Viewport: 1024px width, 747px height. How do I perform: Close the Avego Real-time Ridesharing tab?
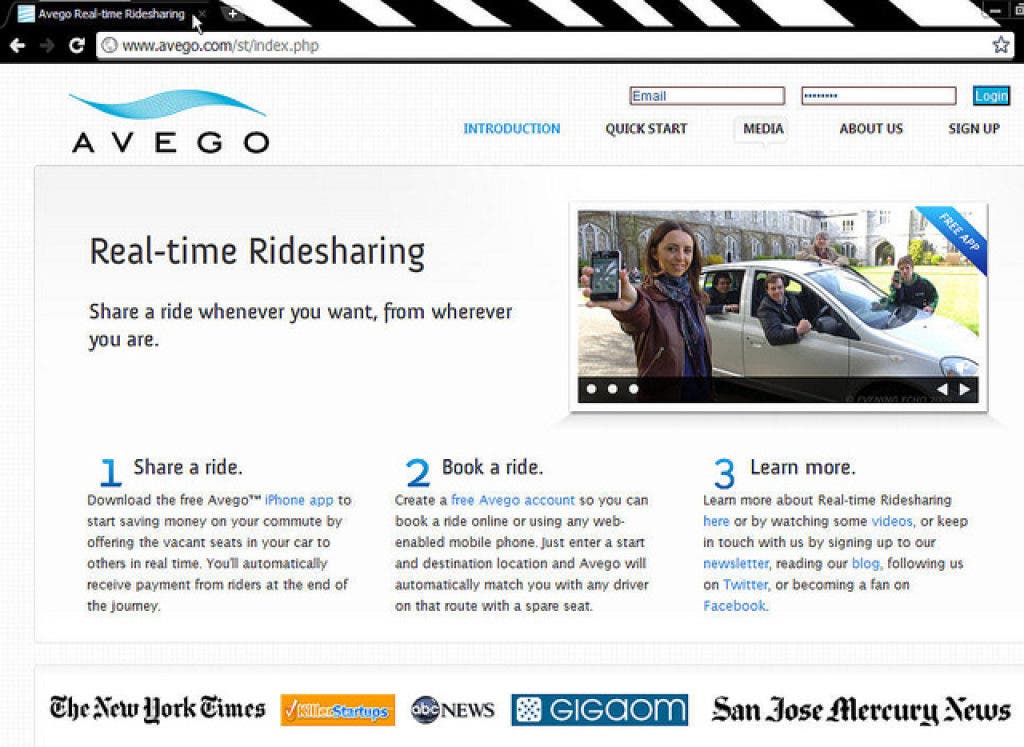[202, 14]
